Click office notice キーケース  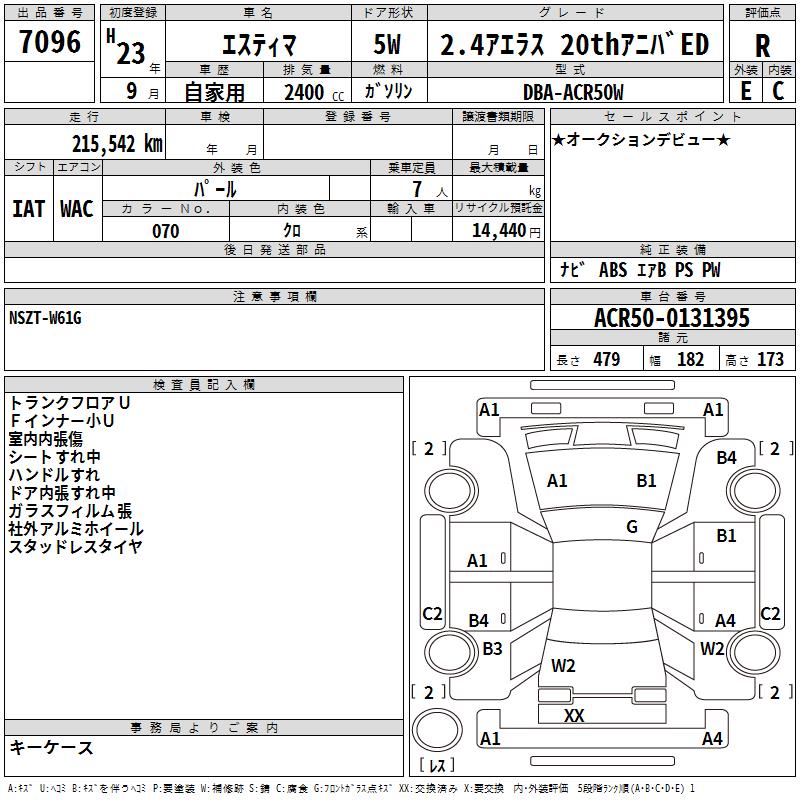click(52, 747)
